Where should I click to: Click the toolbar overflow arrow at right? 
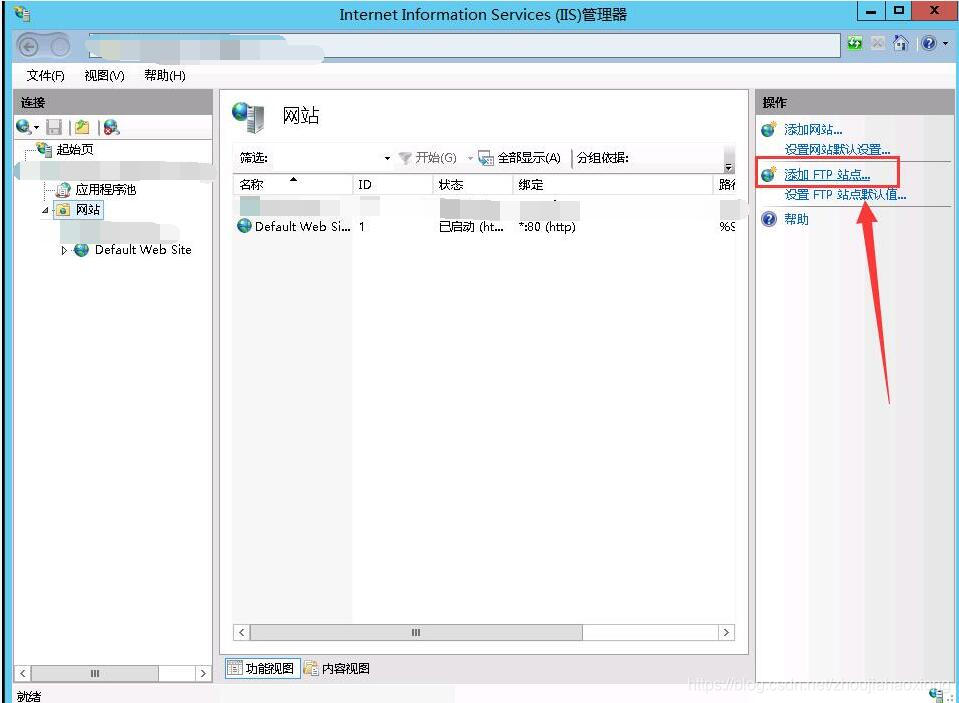728,167
